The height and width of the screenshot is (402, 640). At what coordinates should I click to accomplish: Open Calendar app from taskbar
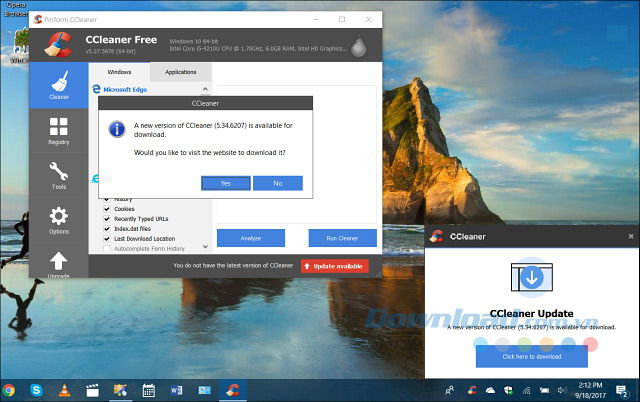(149, 391)
